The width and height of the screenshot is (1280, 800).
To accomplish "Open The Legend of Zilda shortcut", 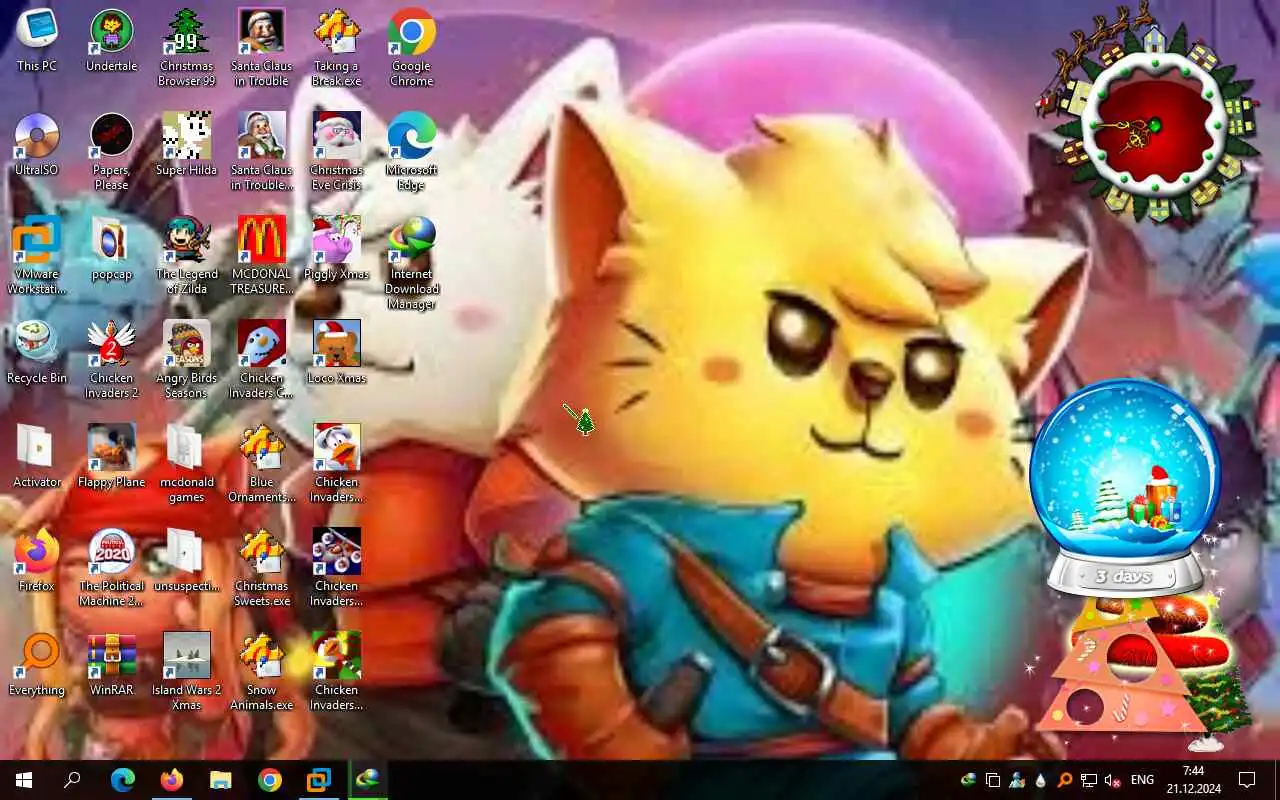I will click(186, 255).
